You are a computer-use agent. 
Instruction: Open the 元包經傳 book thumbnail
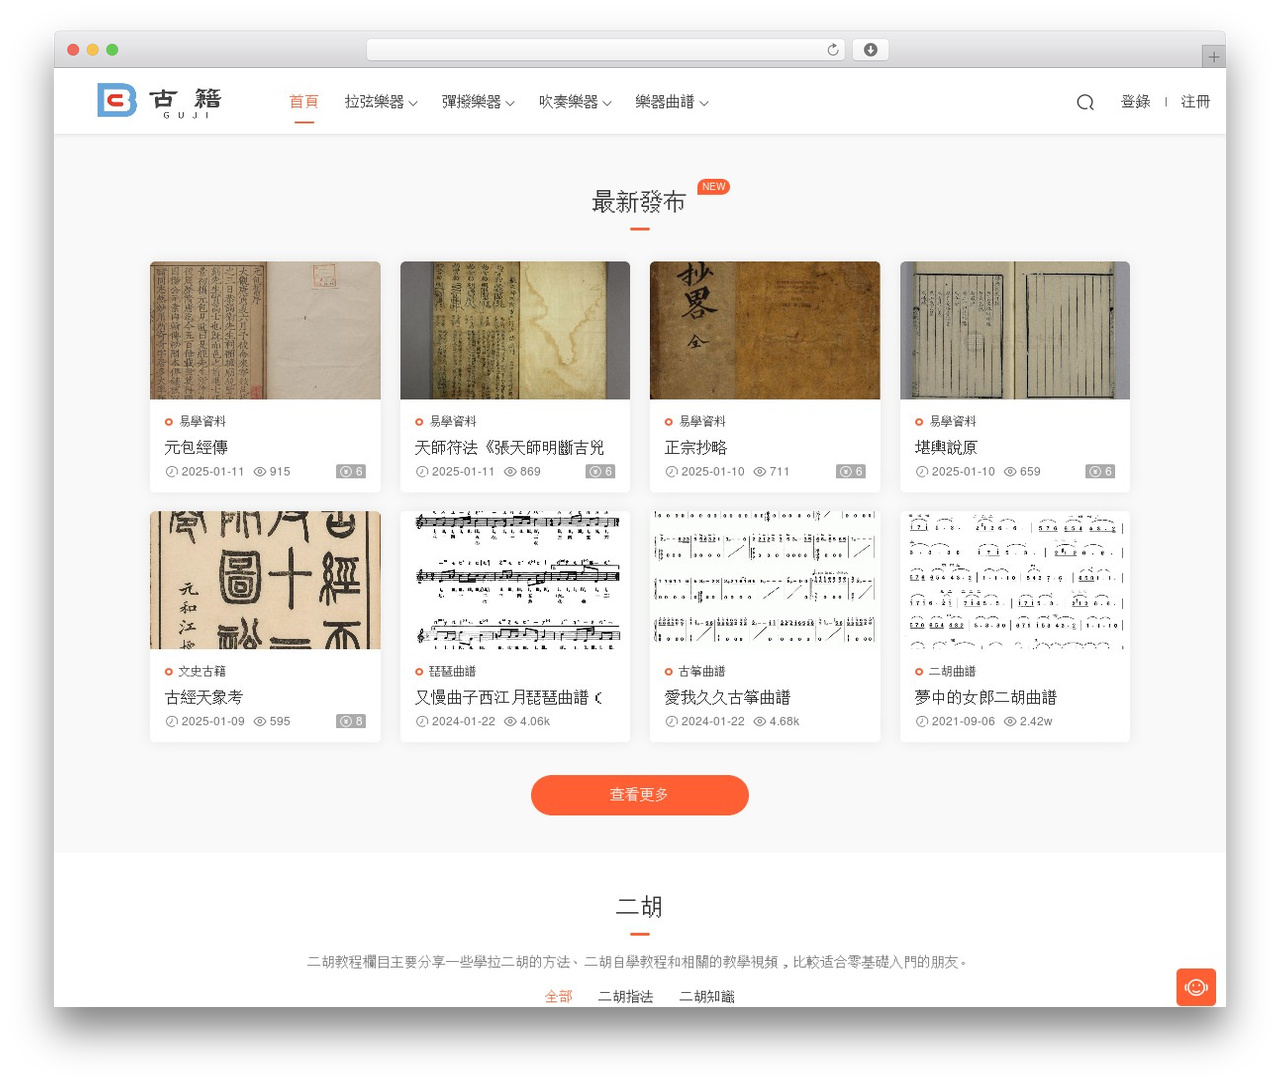click(265, 330)
